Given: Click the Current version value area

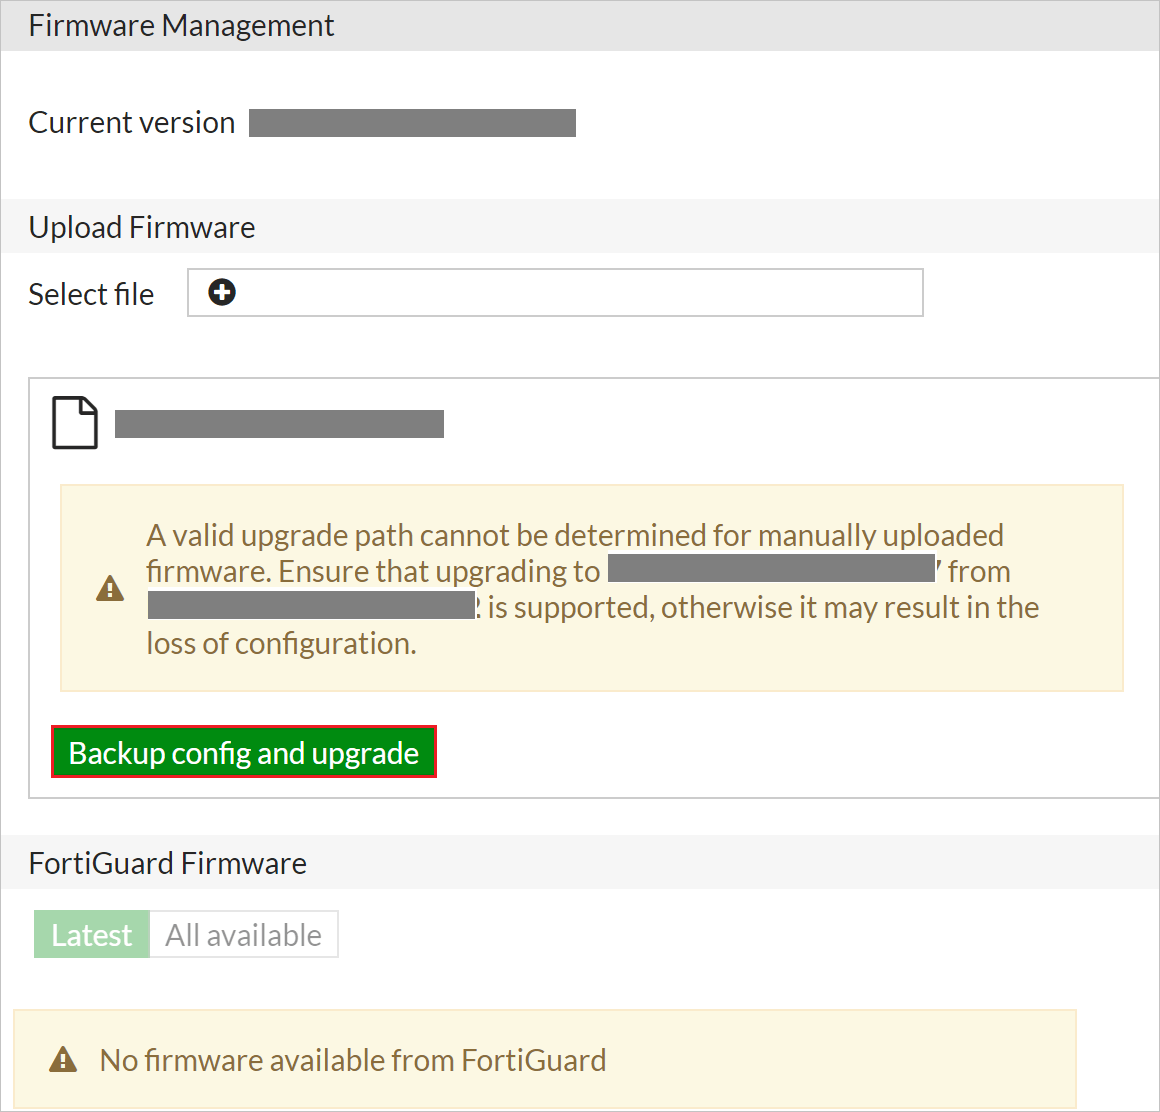Looking at the screenshot, I should tap(413, 122).
